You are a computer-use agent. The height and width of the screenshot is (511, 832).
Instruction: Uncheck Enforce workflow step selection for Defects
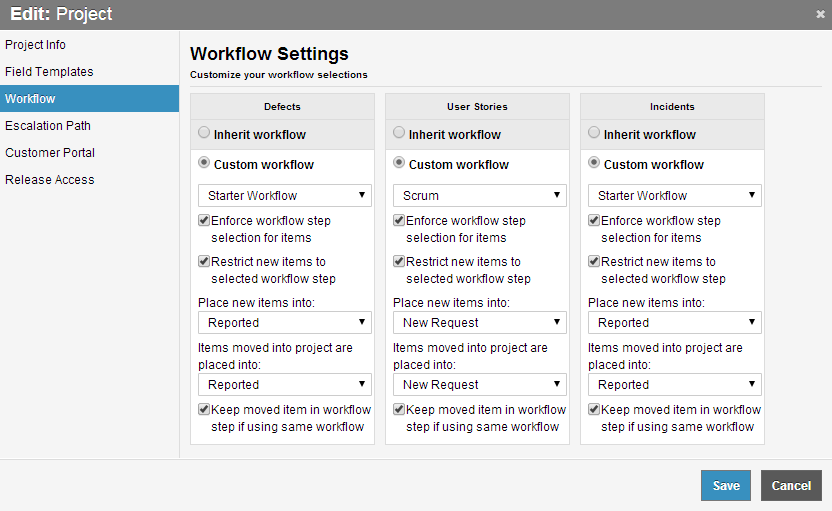coord(204,220)
